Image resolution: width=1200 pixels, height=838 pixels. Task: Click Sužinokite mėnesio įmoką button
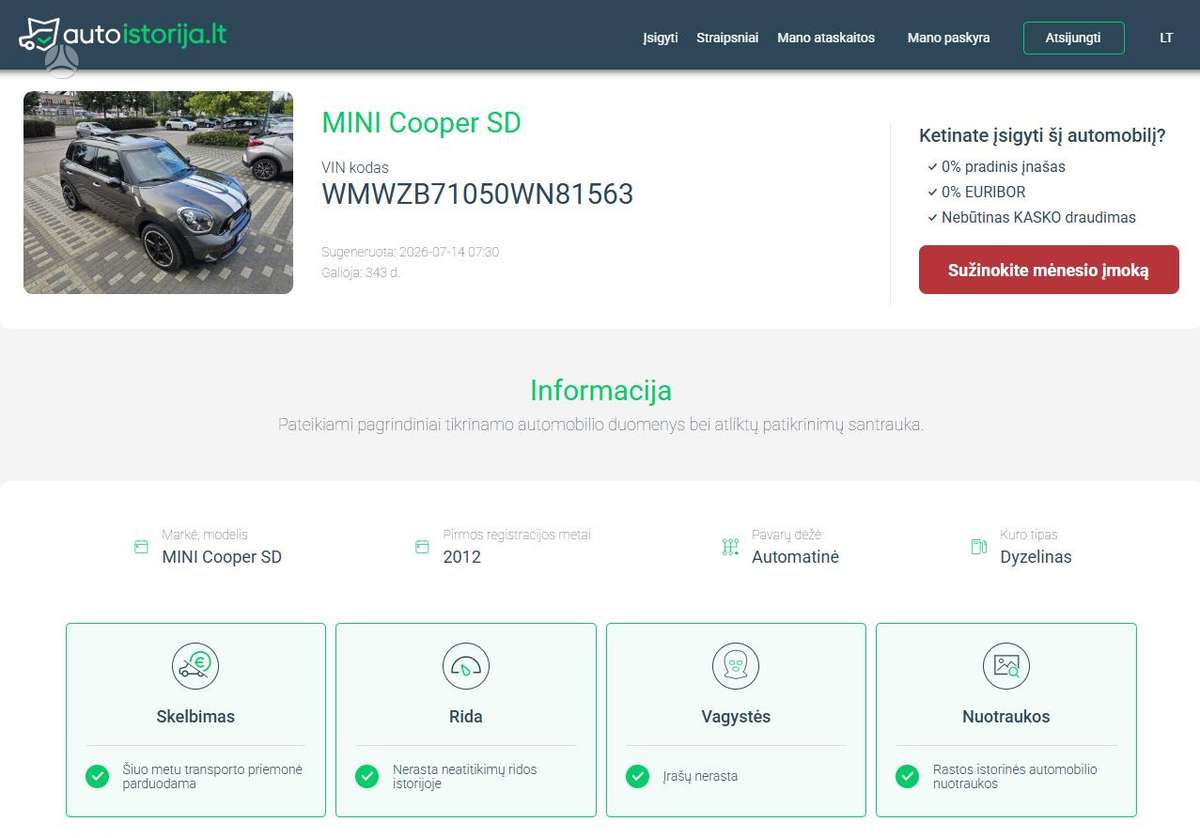coord(1049,270)
